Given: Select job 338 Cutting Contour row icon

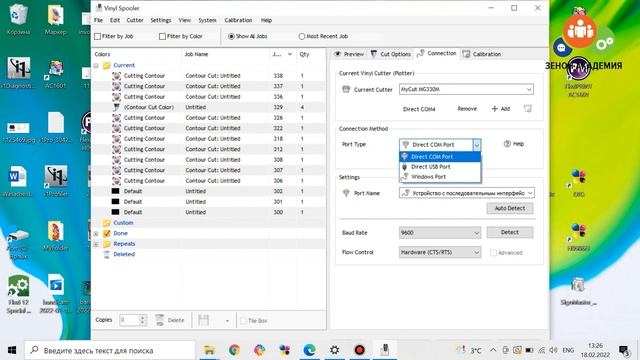Looking at the screenshot, I should pyautogui.click(x=116, y=76).
